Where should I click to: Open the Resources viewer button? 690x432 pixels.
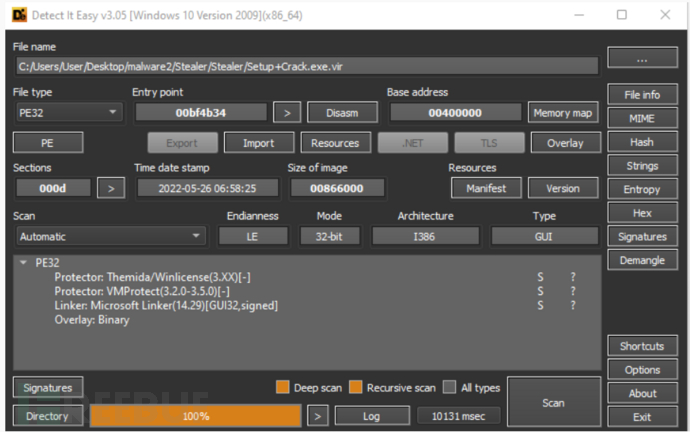335,143
